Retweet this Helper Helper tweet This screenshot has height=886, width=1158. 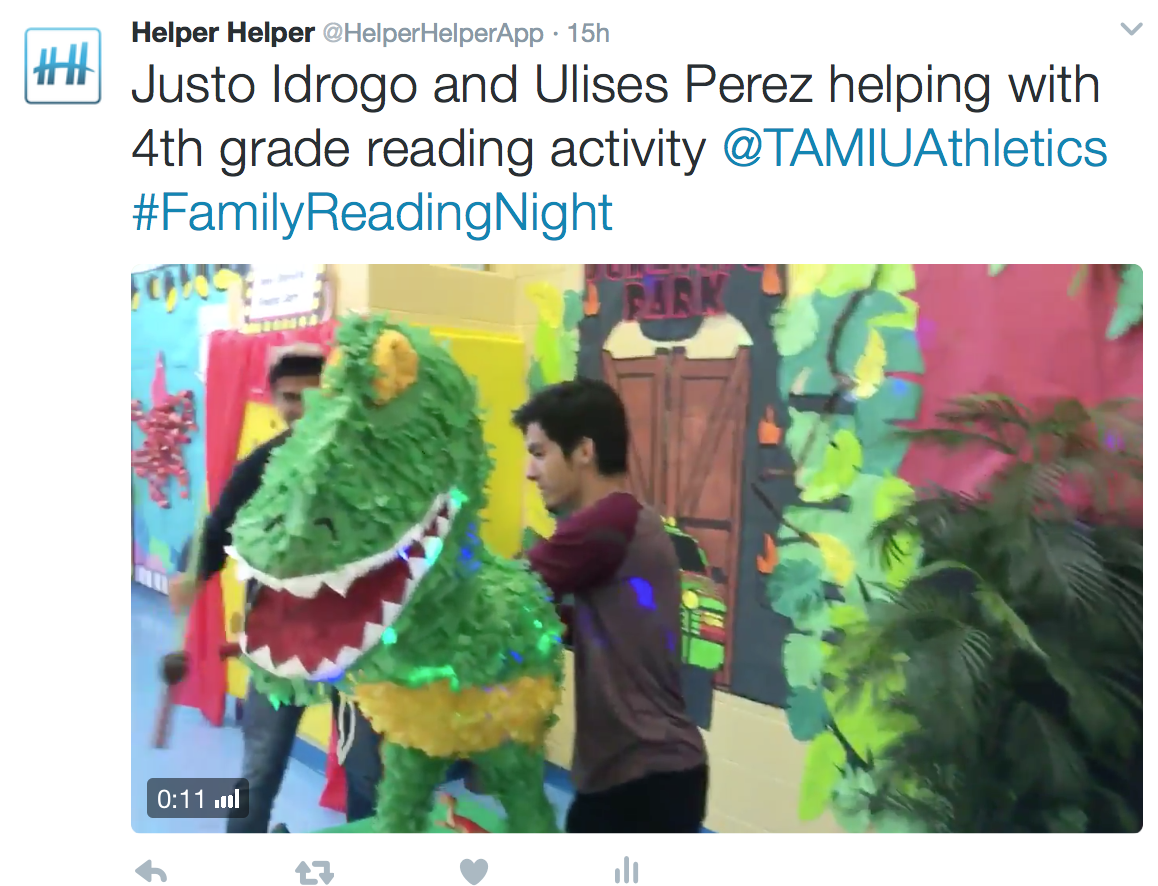315,872
